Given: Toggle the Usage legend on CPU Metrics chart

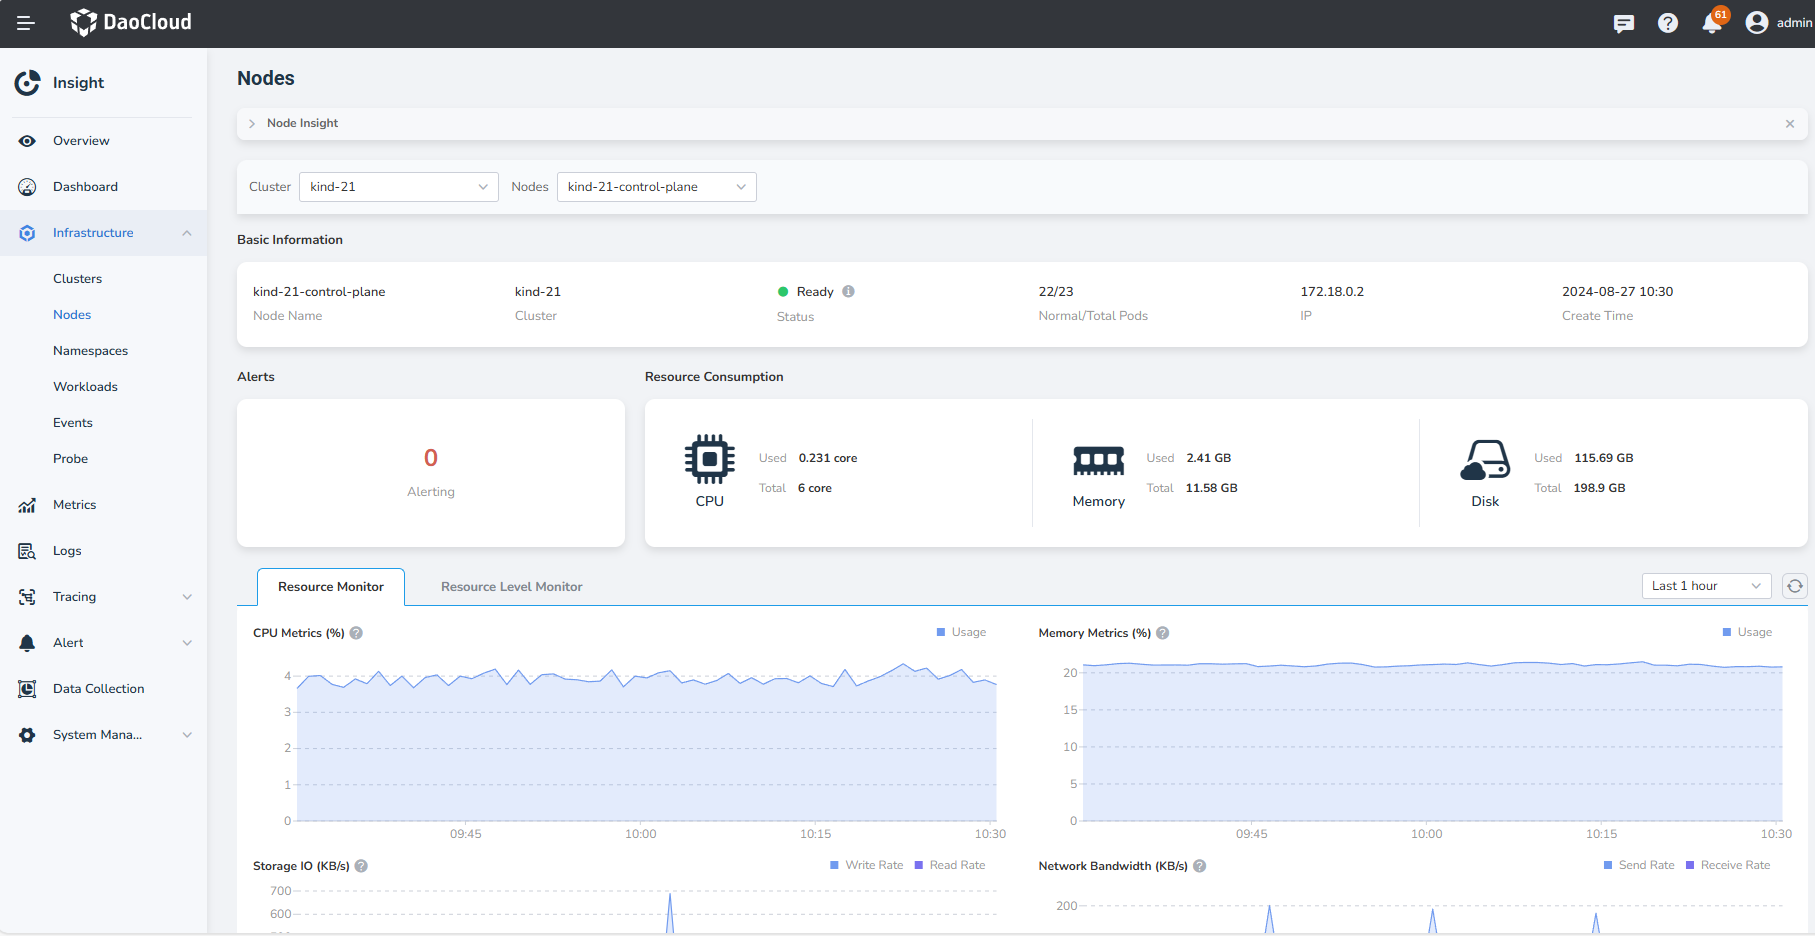Looking at the screenshot, I should pos(961,632).
